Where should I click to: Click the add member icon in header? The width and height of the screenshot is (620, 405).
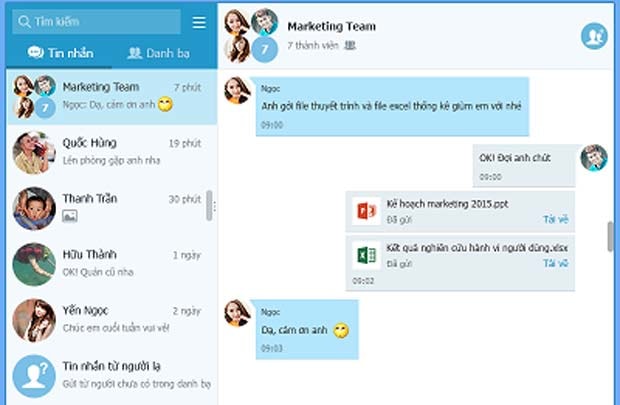594,36
